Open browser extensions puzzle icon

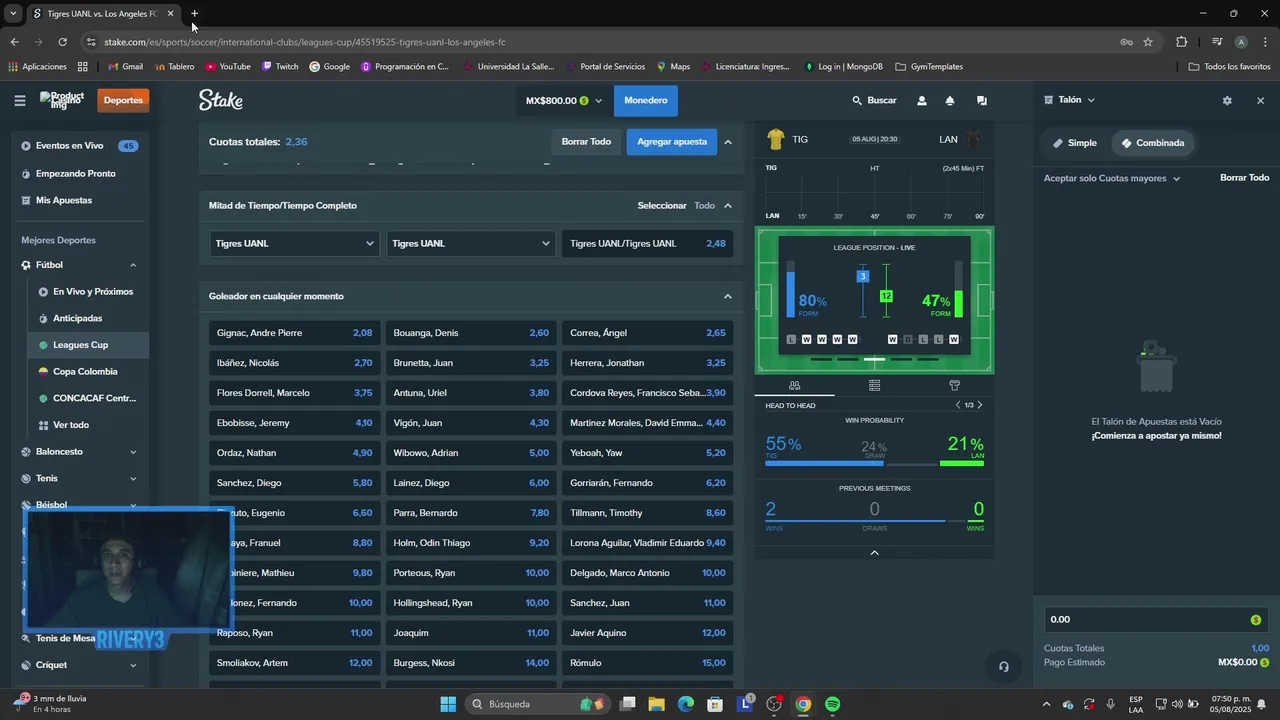click(x=1182, y=42)
